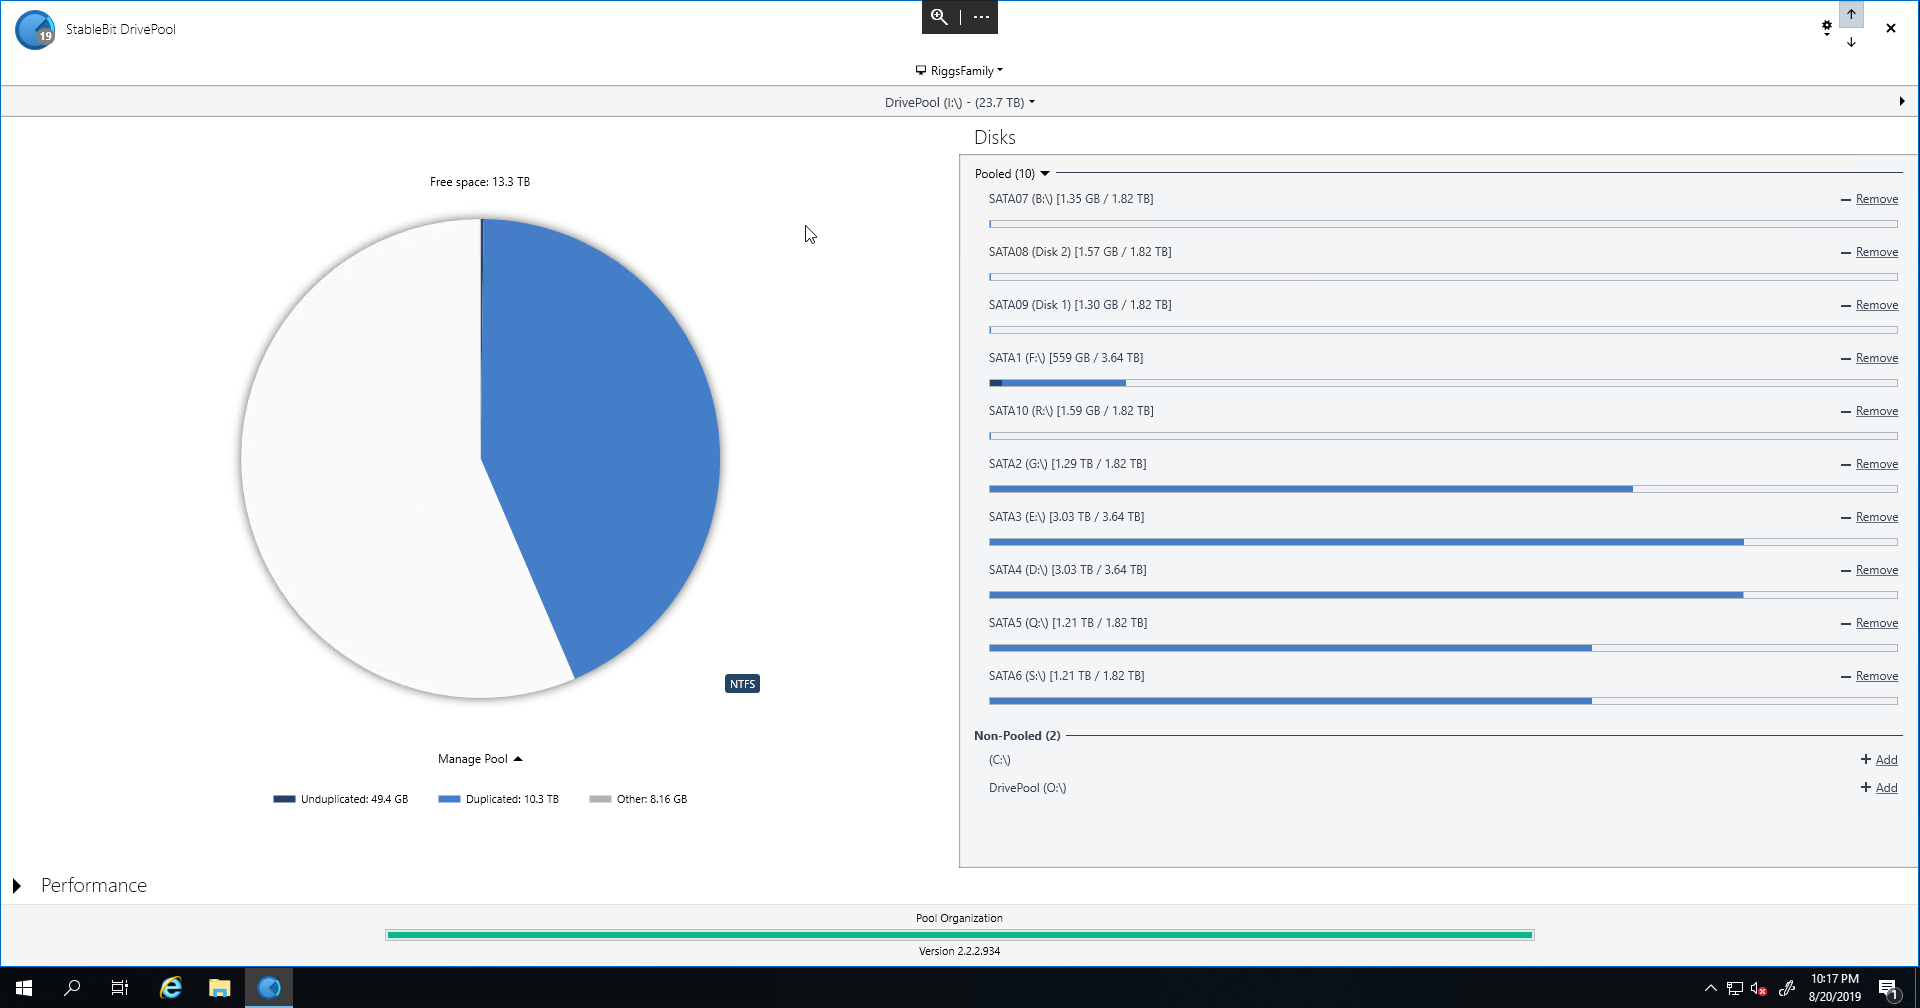Expand the Performance section

coord(17,886)
